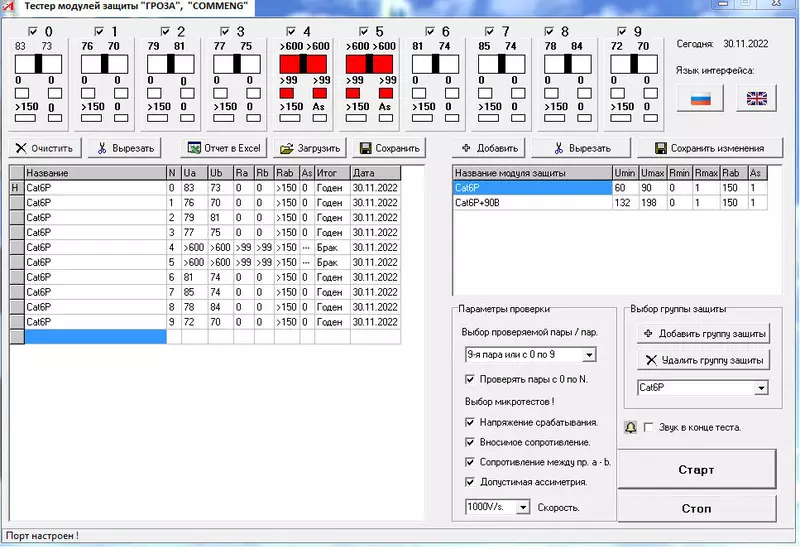Click the red Ua indicator of channel 4
Screen dimensions: 800x549
pyautogui.click(x=290, y=64)
